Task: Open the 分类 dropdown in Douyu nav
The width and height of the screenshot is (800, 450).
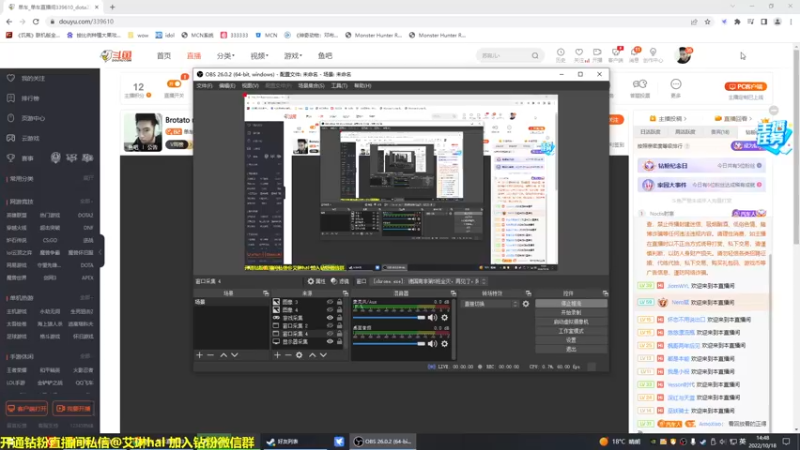Action: pyautogui.click(x=226, y=56)
